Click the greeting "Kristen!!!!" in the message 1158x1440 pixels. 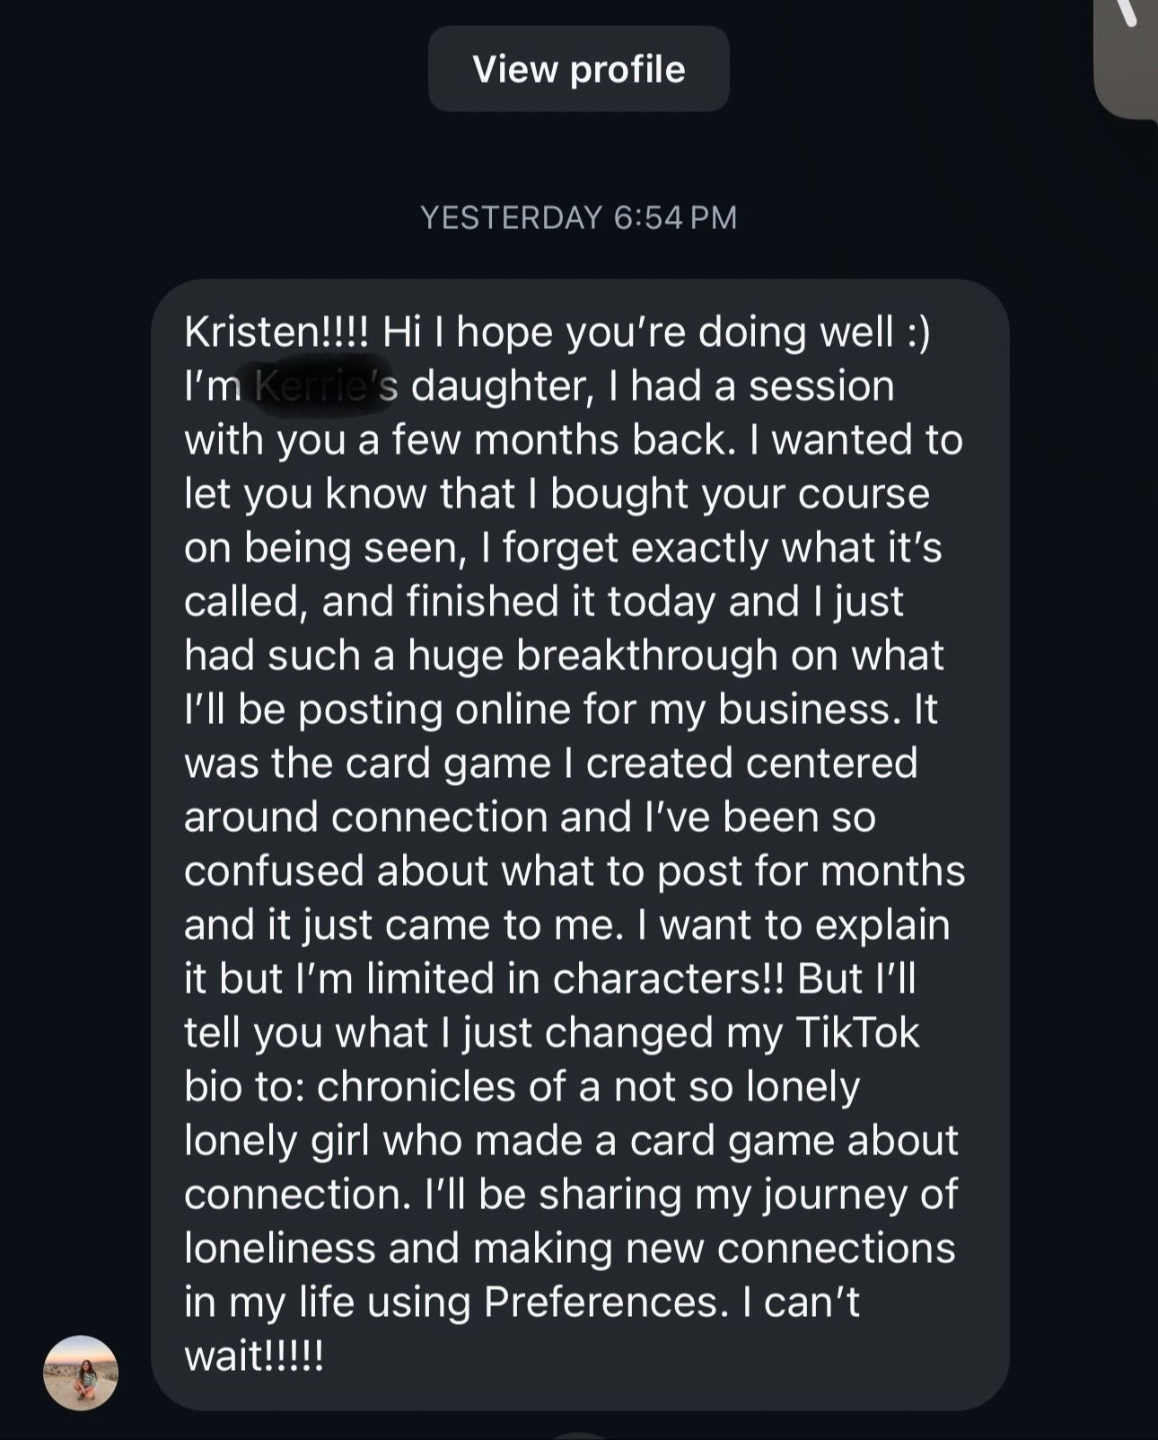tap(277, 333)
